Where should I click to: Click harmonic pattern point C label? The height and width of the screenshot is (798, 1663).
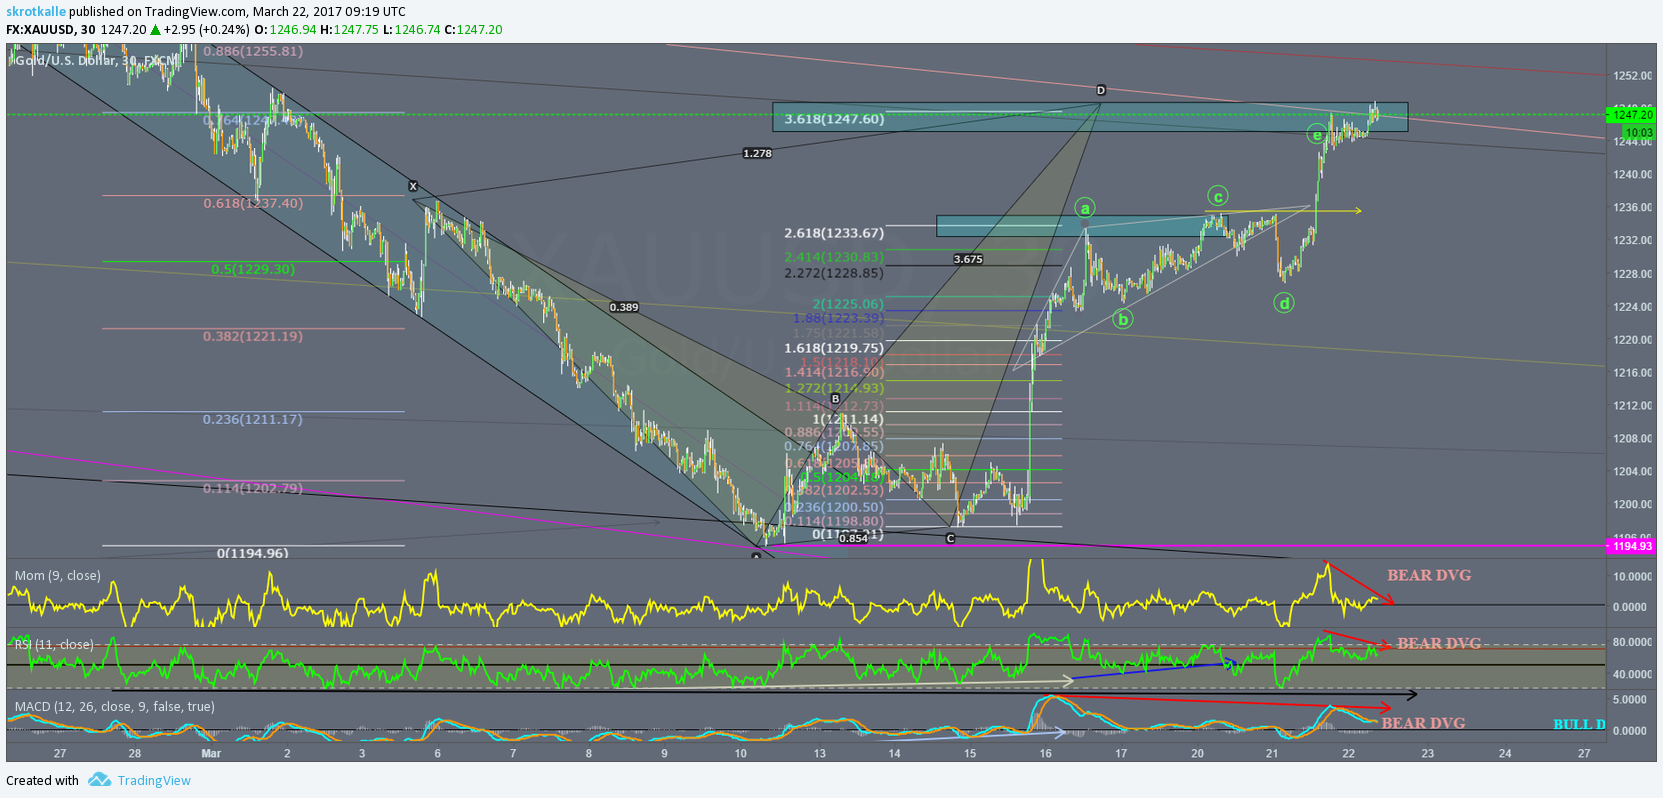pyautogui.click(x=950, y=538)
